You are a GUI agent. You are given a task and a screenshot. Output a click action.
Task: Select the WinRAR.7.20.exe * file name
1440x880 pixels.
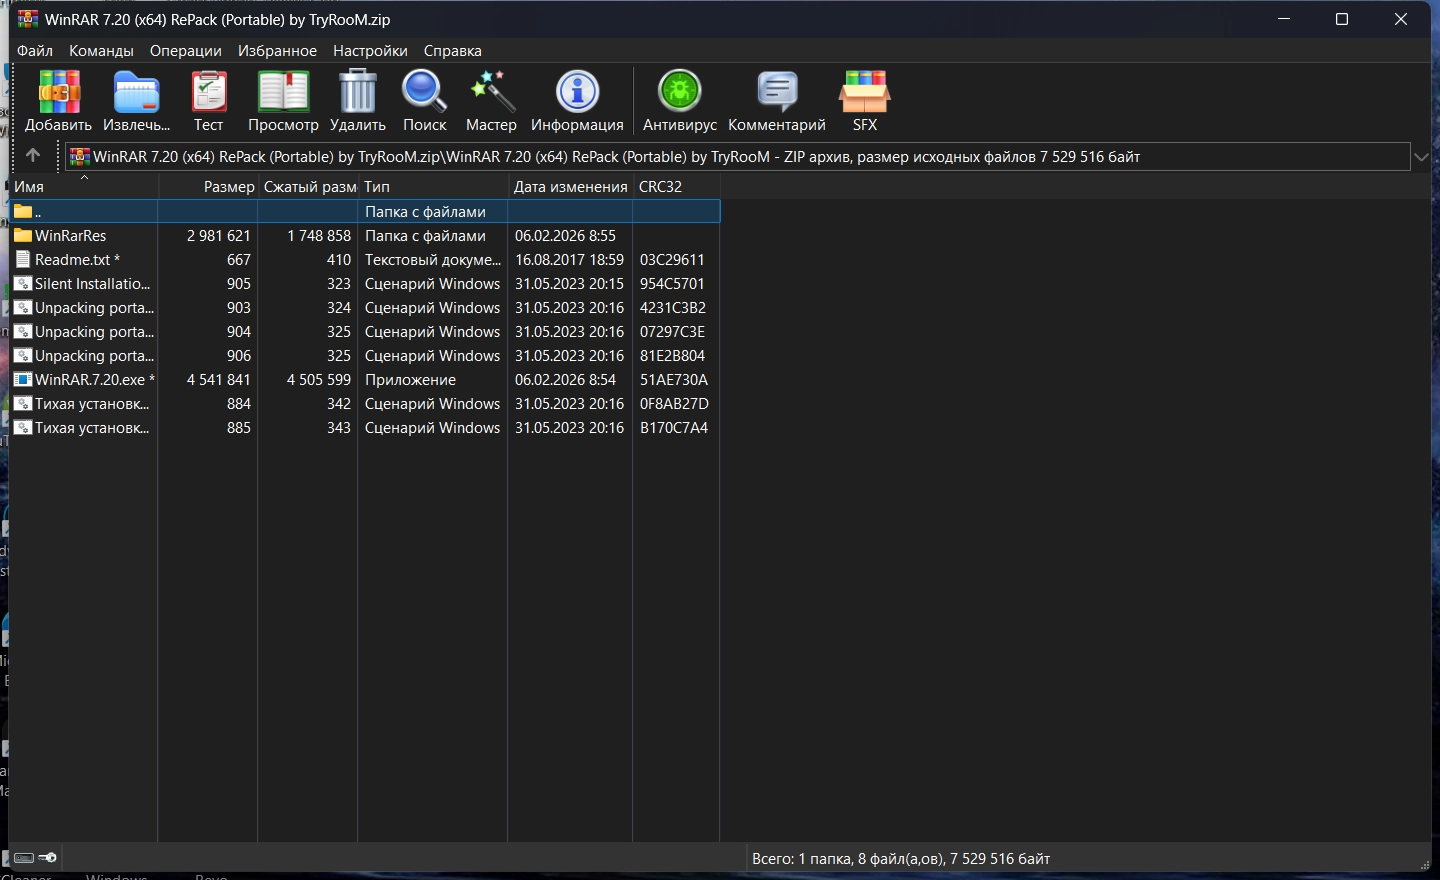95,380
